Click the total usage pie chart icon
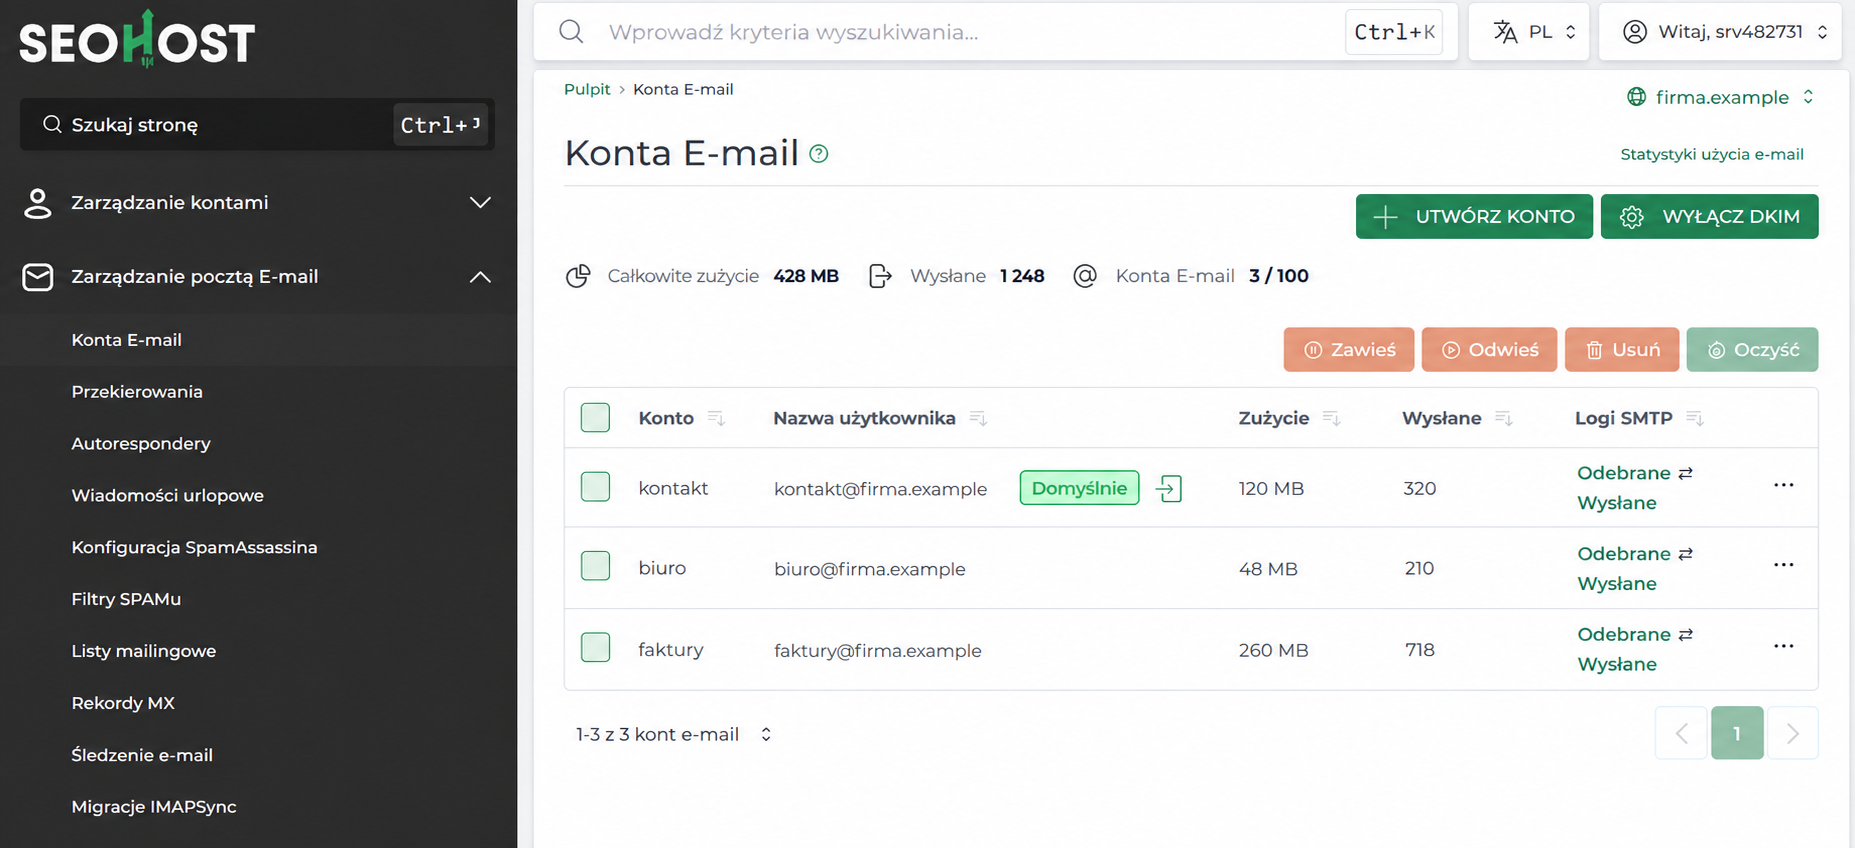Image resolution: width=1855 pixels, height=848 pixels. [578, 276]
